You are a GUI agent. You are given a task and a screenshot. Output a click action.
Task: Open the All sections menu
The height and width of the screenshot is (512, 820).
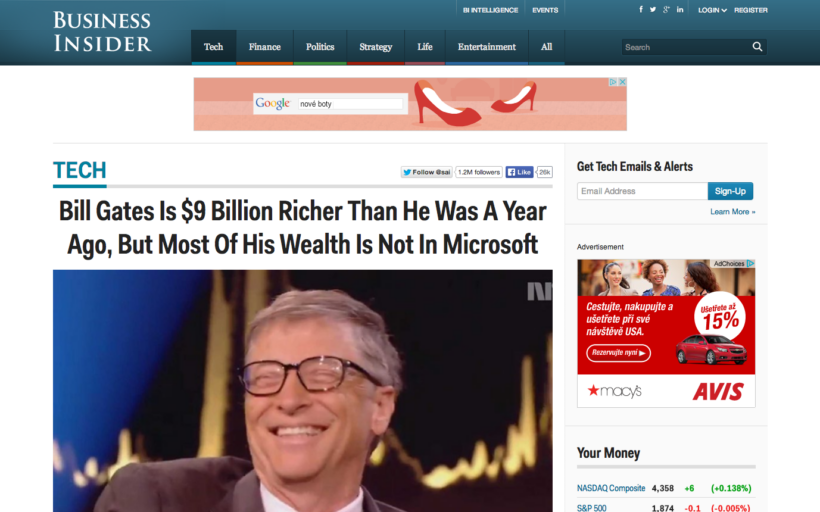(546, 47)
